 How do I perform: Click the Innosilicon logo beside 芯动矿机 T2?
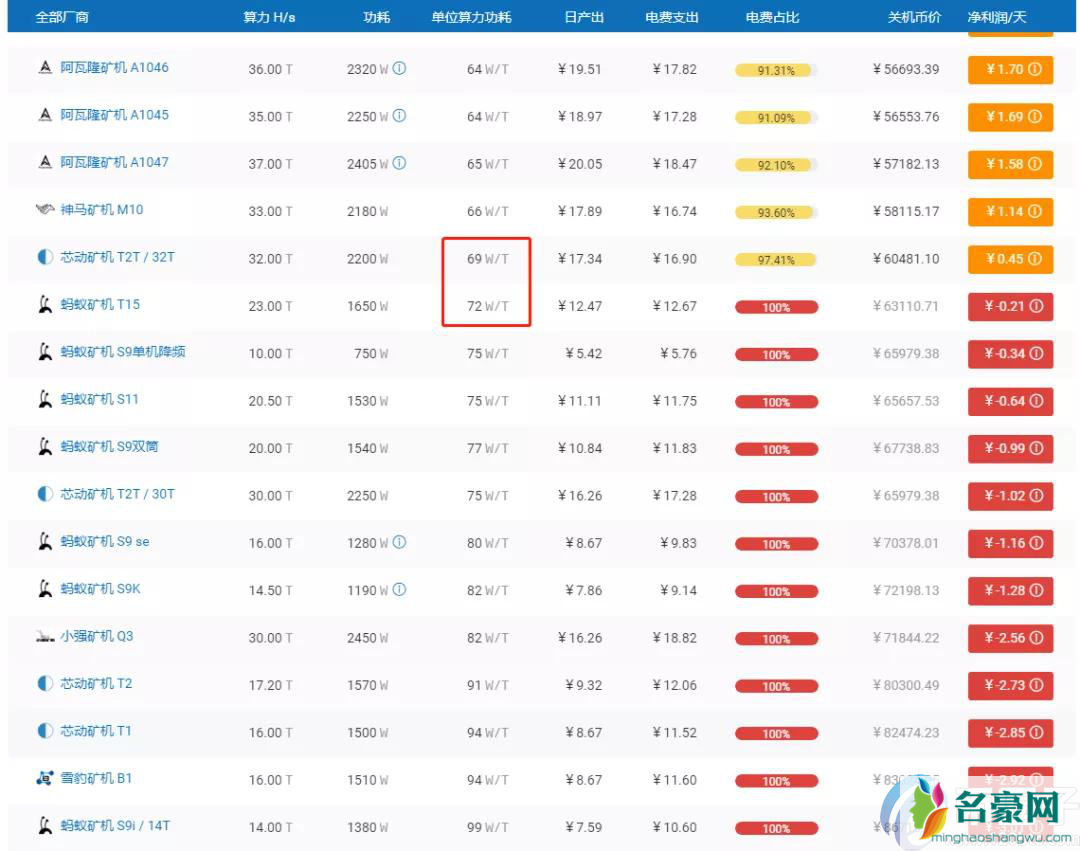tap(45, 684)
